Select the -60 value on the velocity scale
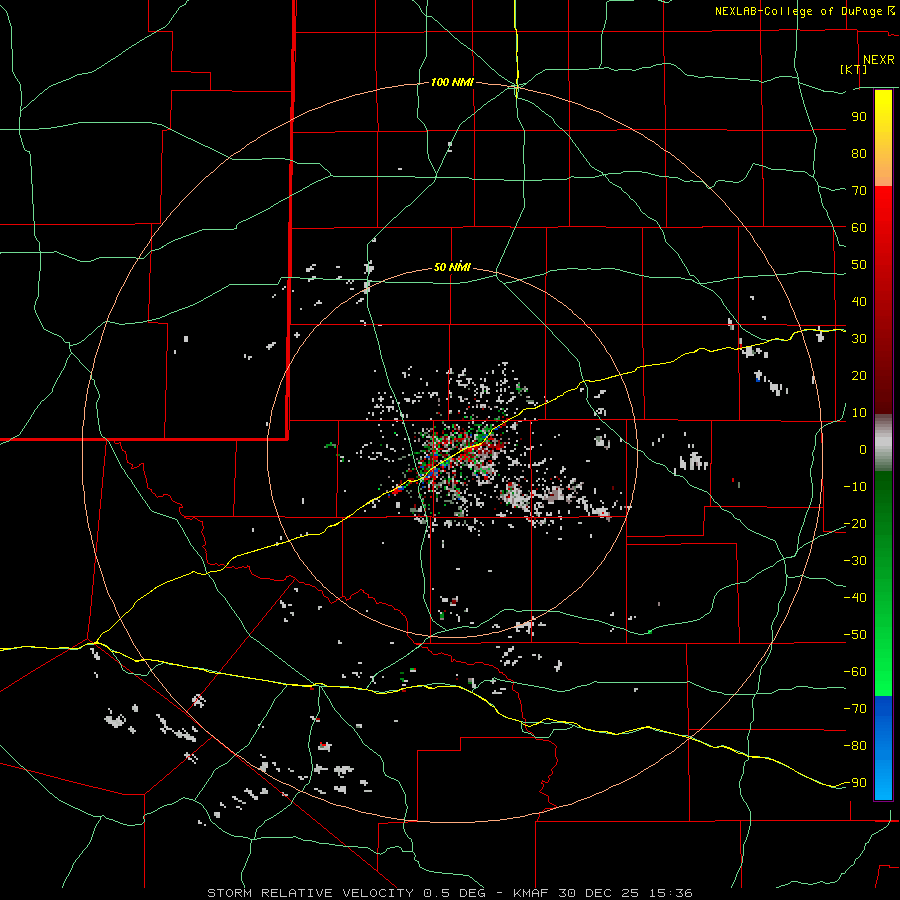The image size is (900, 900). point(855,672)
